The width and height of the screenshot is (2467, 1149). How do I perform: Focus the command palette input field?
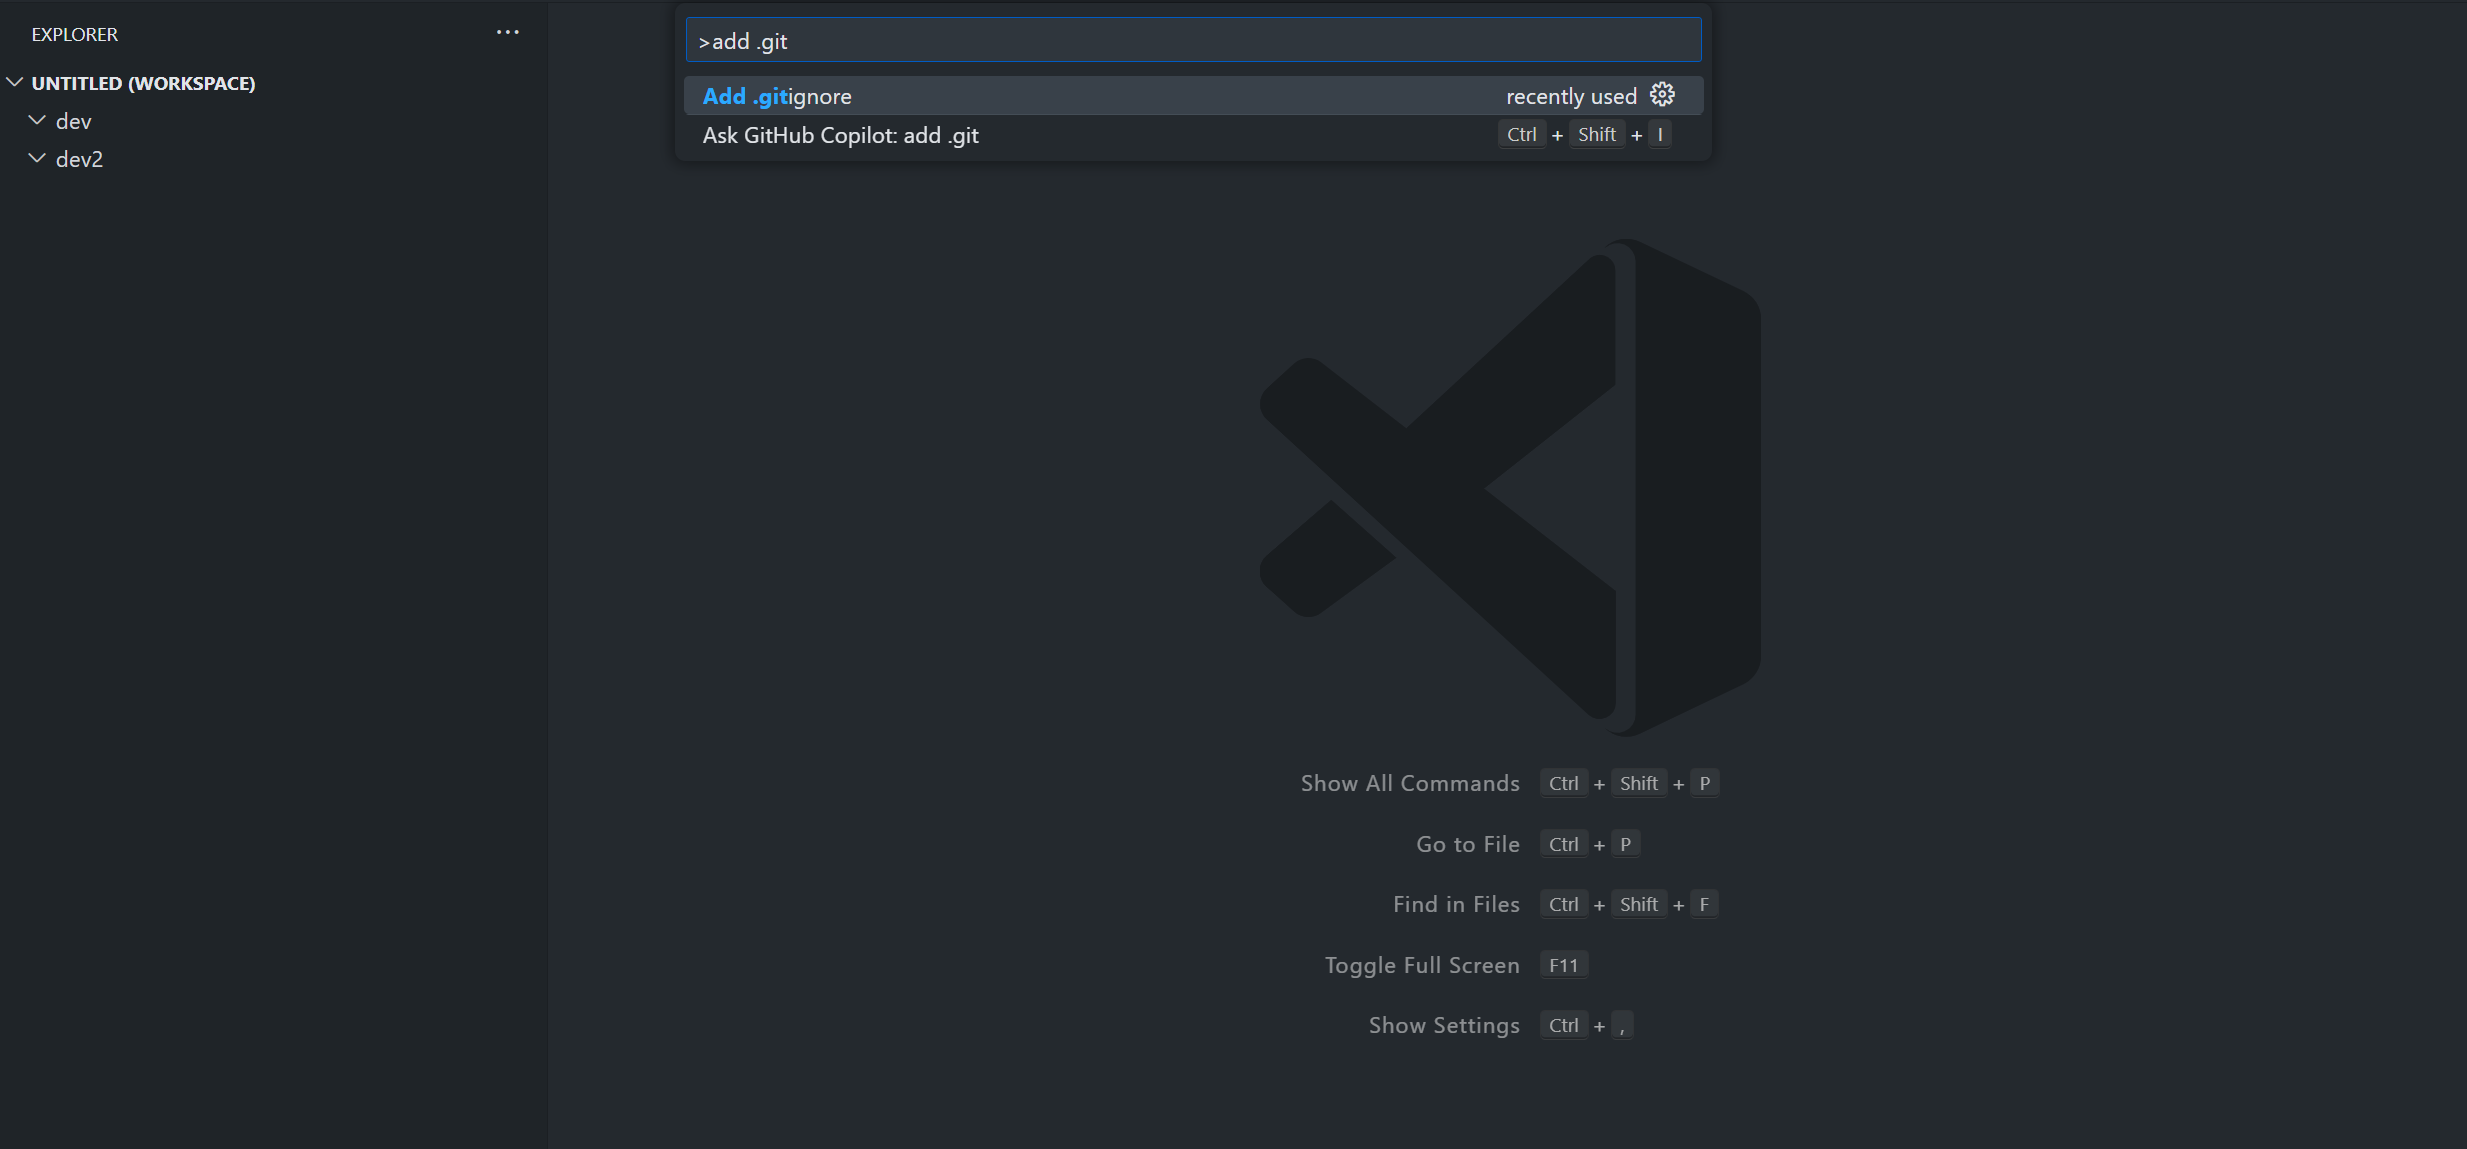coord(1192,41)
